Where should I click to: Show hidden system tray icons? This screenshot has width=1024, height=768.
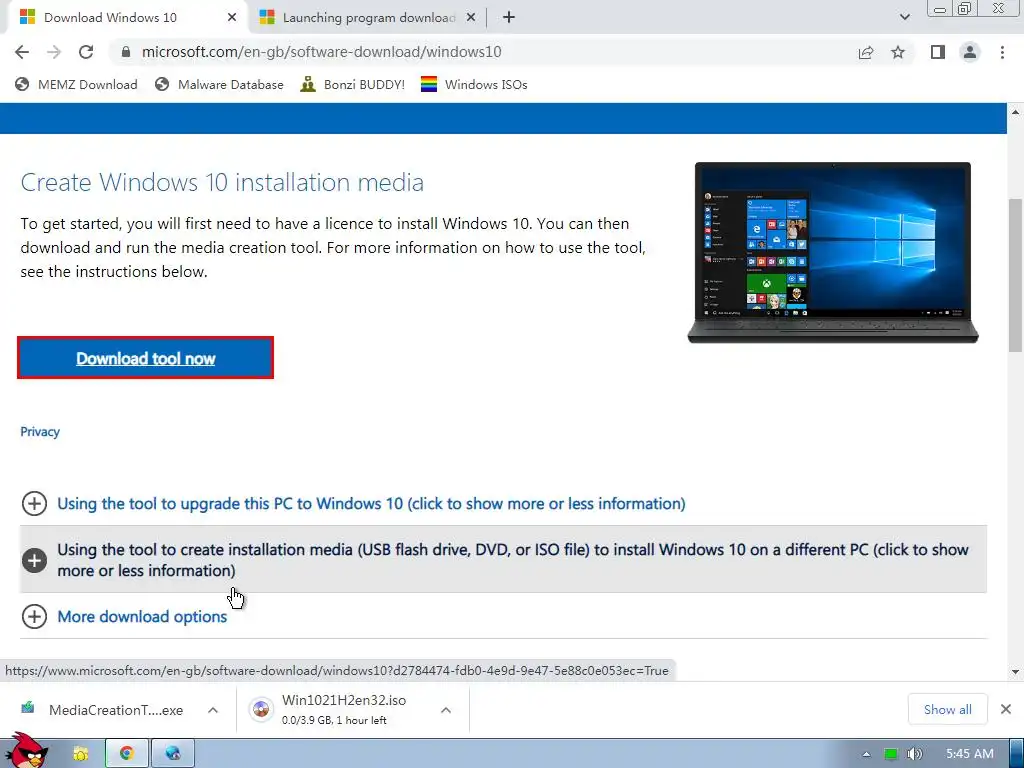[866, 754]
